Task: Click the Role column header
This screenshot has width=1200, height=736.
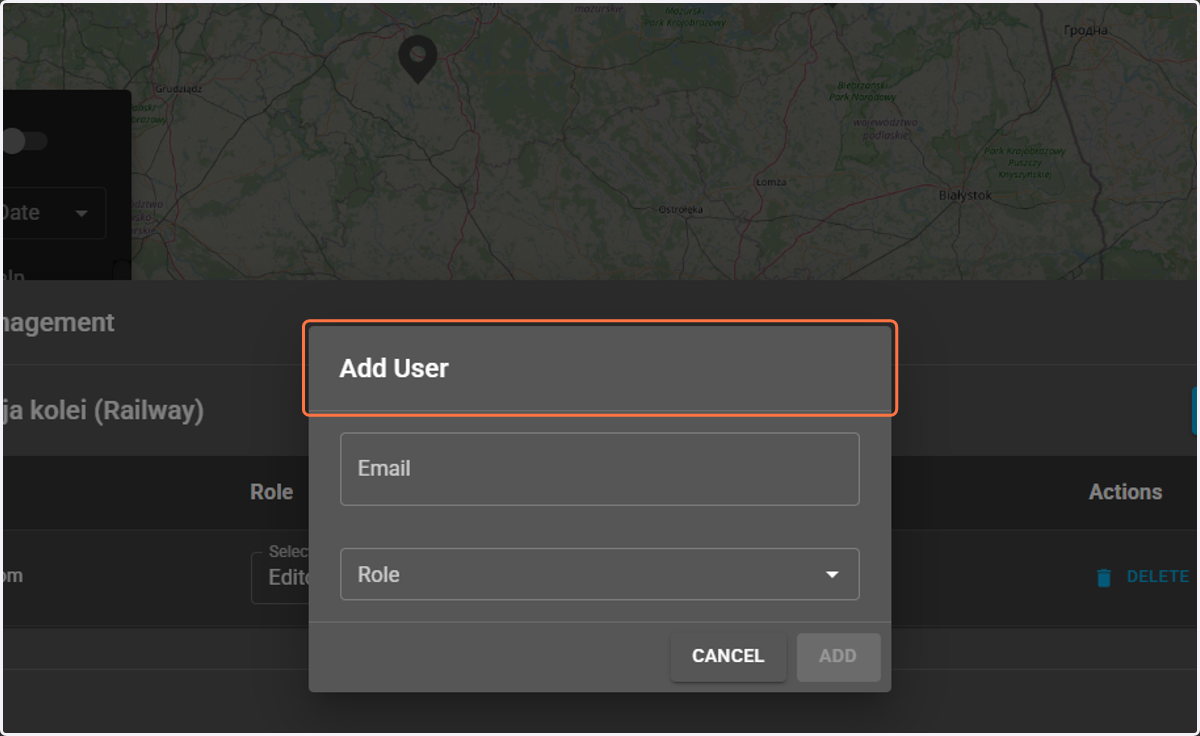Action: [x=271, y=492]
